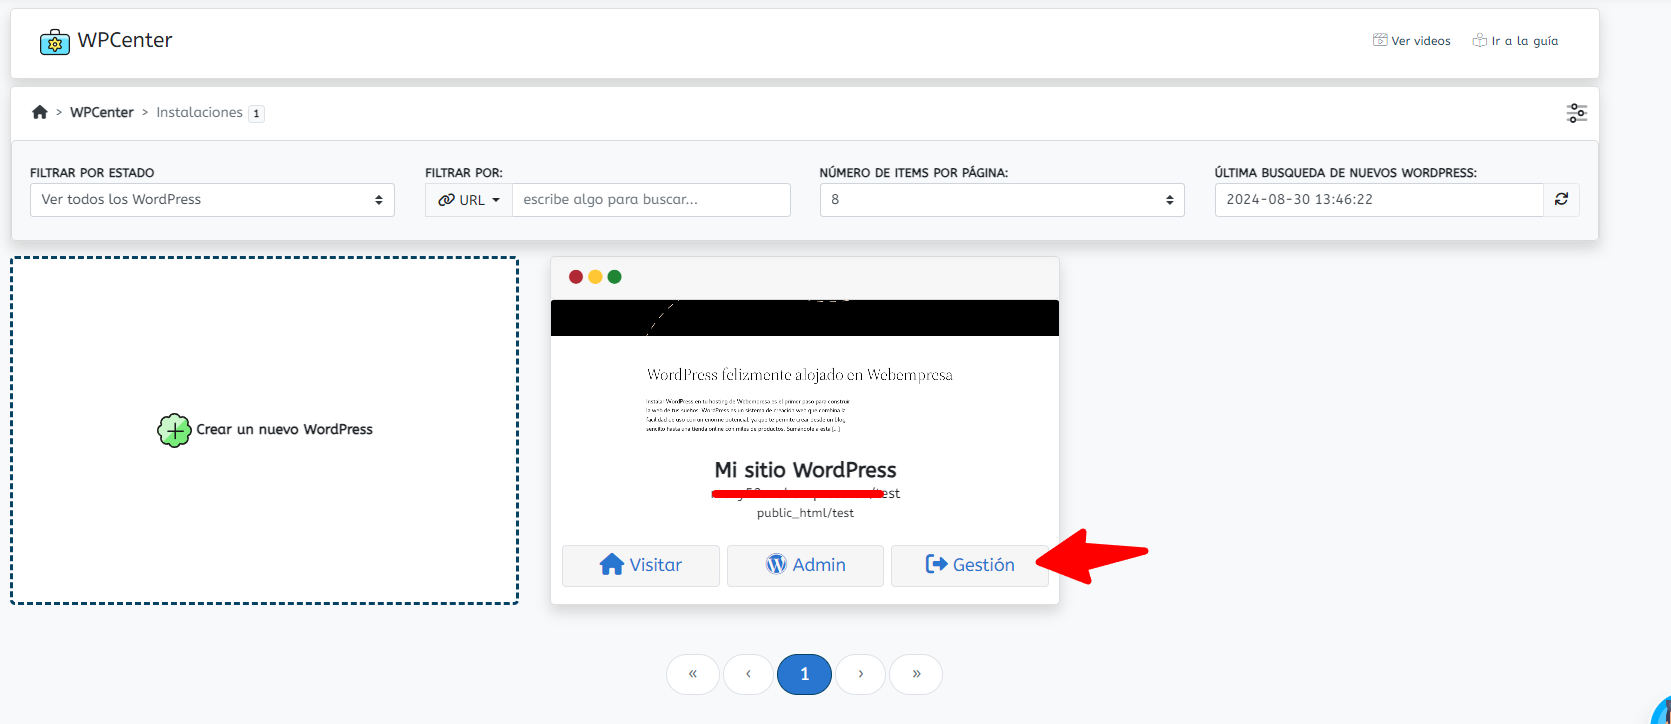Click the Mi sitio WordPress title
The height and width of the screenshot is (724, 1671).
pos(805,470)
